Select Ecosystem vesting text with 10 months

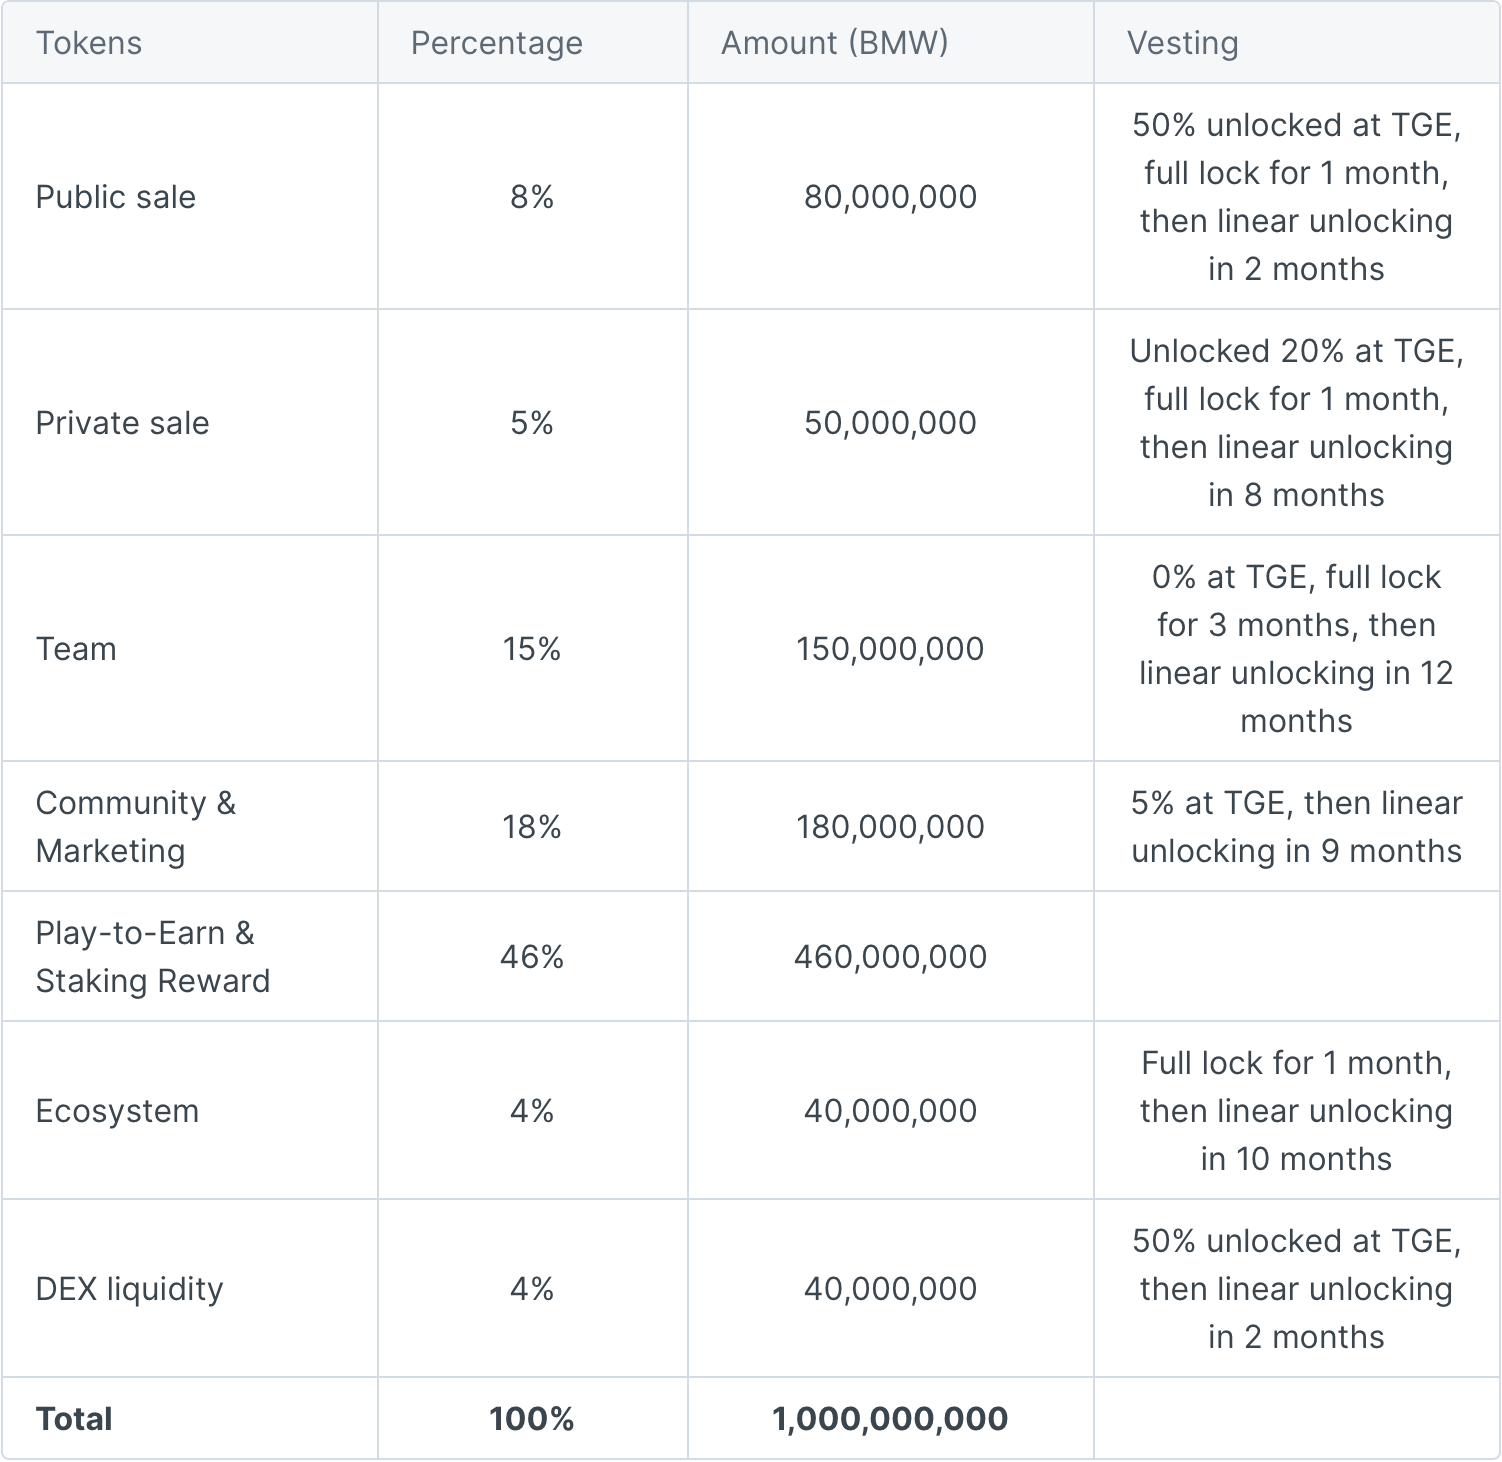[x=1296, y=1111]
